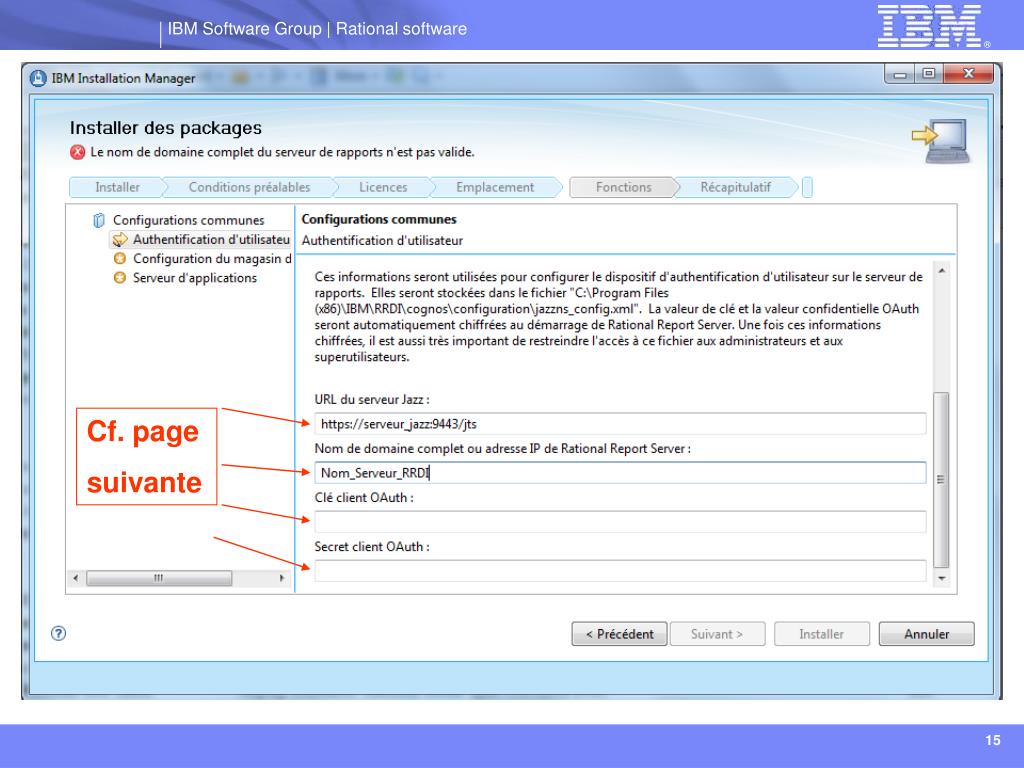
Task: Click the help question mark icon
Action: (x=58, y=633)
